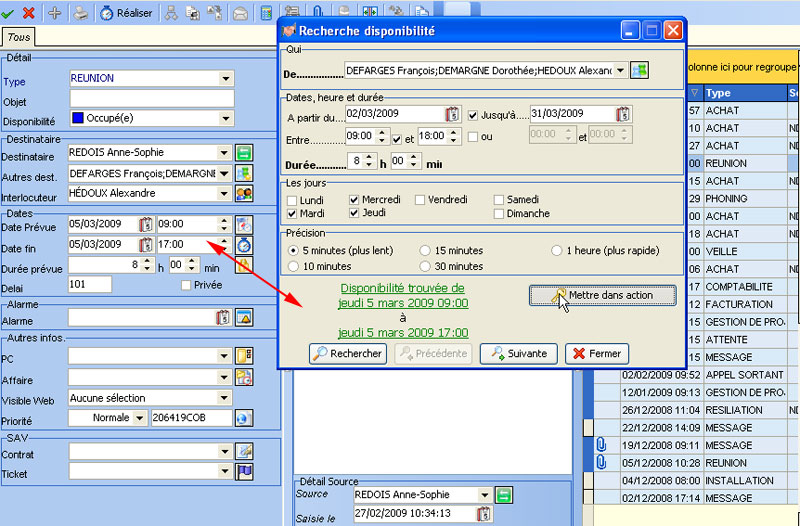Click the Rechercher button
The width and height of the screenshot is (800, 526).
click(347, 353)
